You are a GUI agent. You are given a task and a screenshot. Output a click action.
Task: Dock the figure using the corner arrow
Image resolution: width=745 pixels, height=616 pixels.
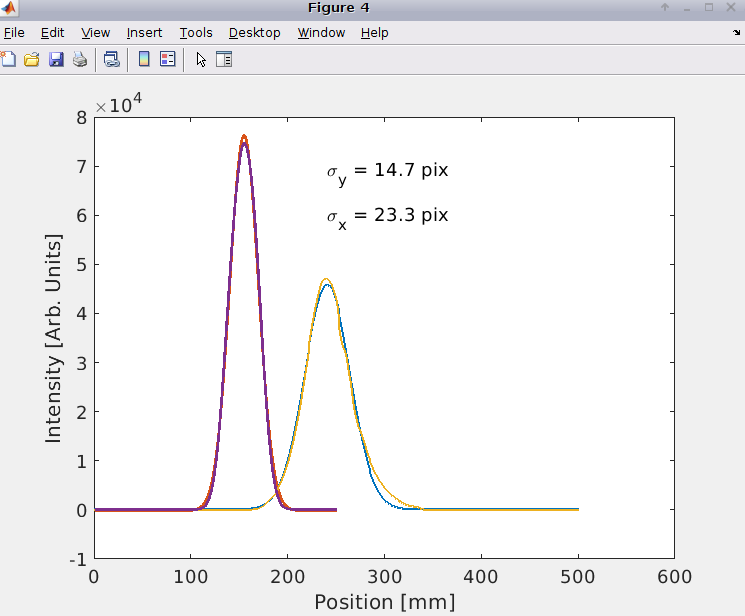pyautogui.click(x=736, y=33)
